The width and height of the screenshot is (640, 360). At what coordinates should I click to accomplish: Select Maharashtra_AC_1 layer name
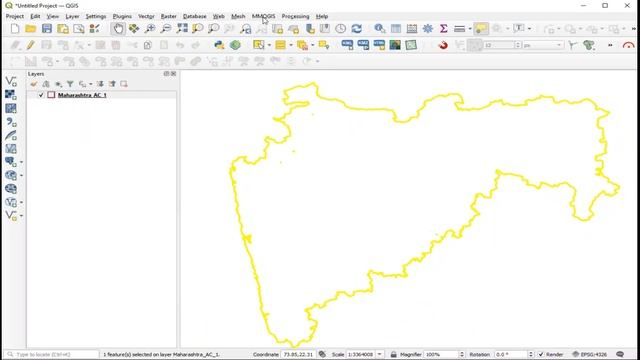pyautogui.click(x=82, y=95)
